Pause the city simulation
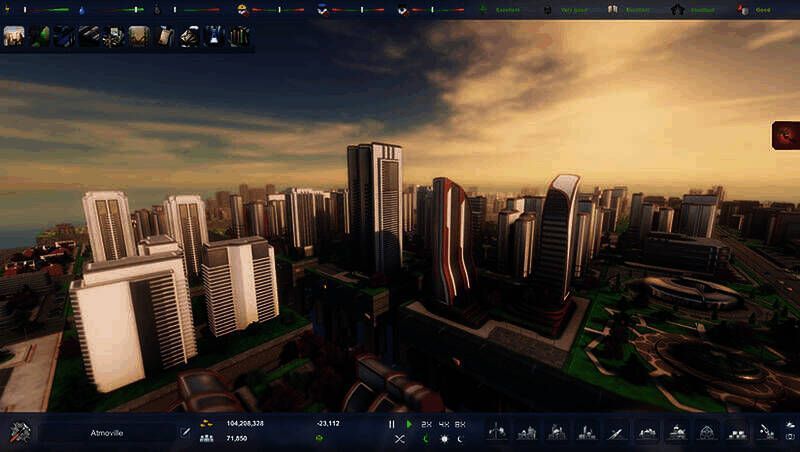The image size is (800, 452). (392, 424)
